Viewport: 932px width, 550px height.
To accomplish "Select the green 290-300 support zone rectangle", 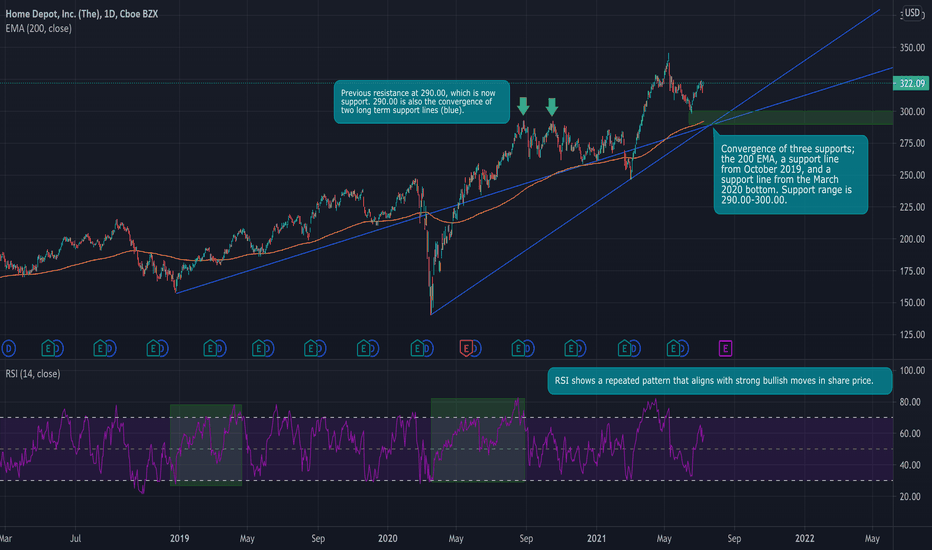I will pyautogui.click(x=791, y=118).
